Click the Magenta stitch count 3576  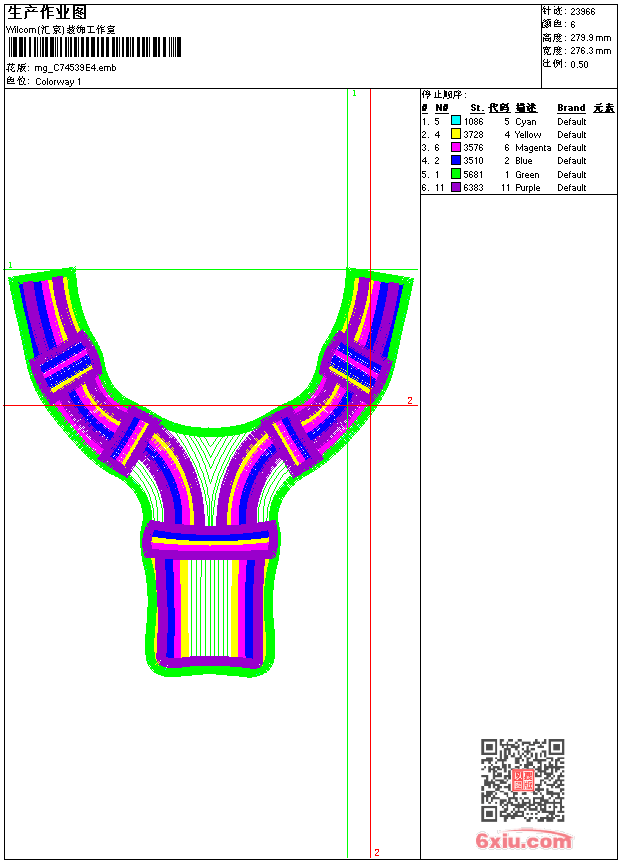pos(474,148)
